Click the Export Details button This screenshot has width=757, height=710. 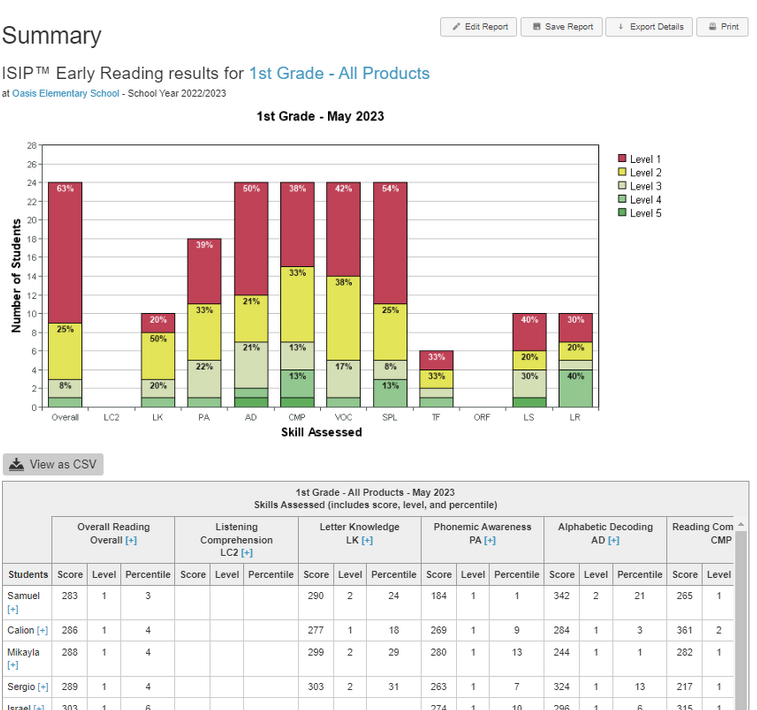(x=649, y=27)
